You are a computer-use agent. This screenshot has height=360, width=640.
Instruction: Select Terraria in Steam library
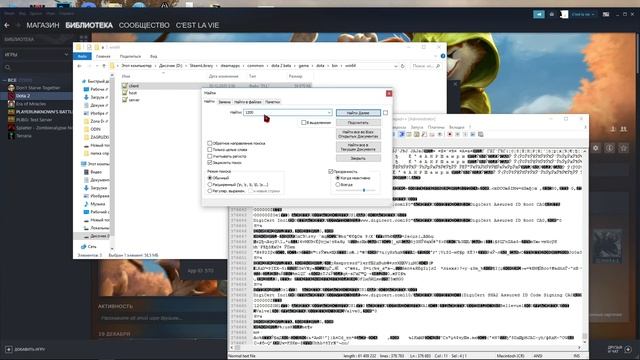pos(23,136)
